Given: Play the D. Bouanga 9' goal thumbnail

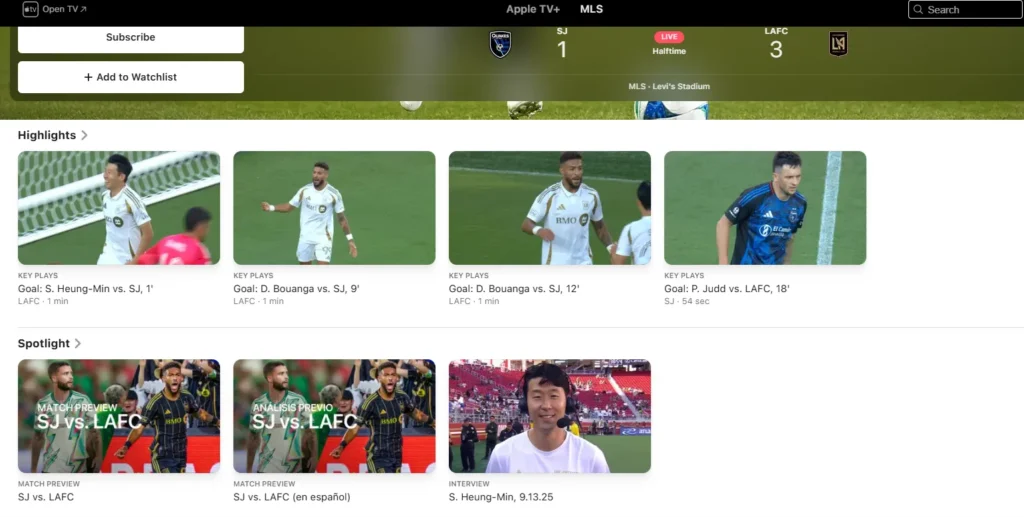Looking at the screenshot, I should coord(334,208).
